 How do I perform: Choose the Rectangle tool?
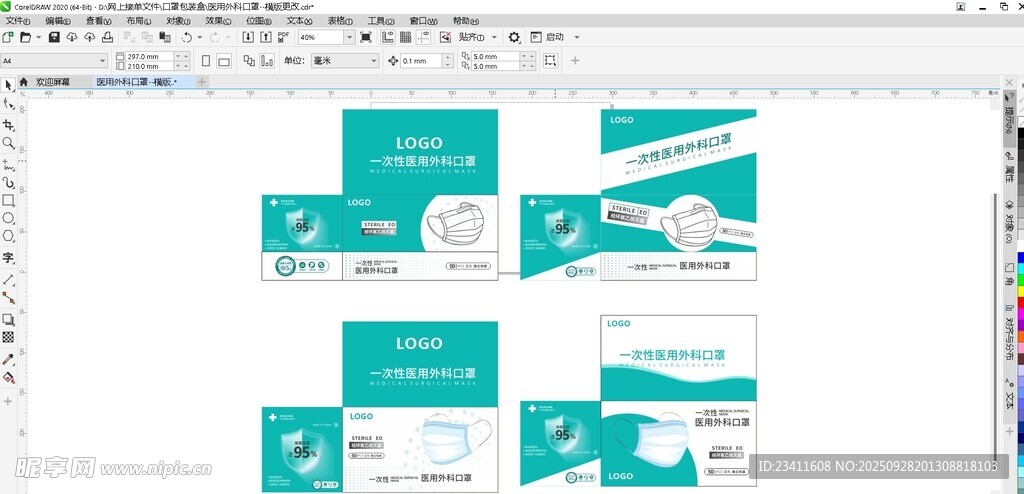(x=8, y=199)
